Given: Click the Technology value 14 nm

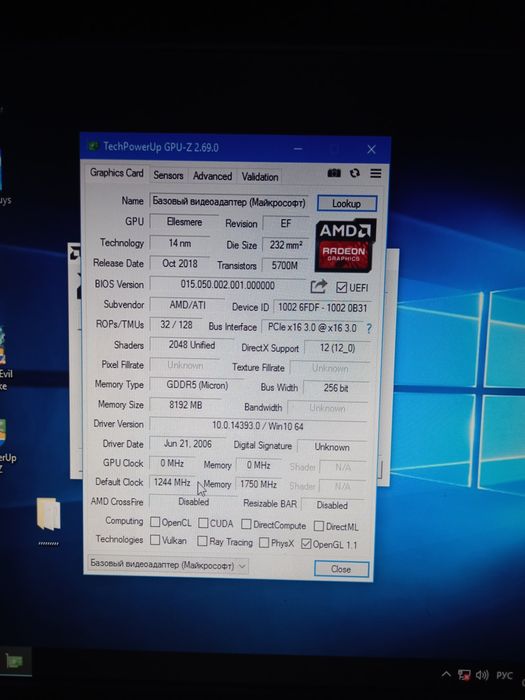Looking at the screenshot, I should pos(179,243).
